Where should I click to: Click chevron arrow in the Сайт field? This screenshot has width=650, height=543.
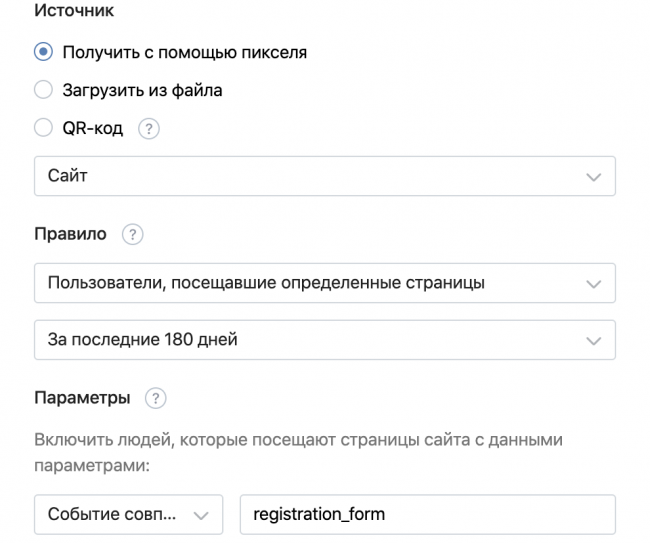[x=594, y=176]
